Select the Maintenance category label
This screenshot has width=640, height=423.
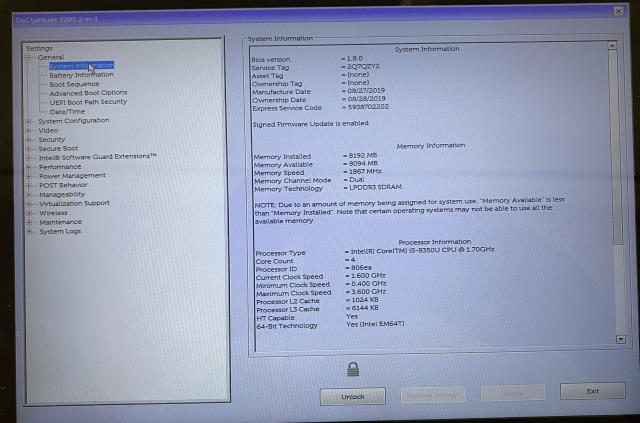[x=60, y=222]
